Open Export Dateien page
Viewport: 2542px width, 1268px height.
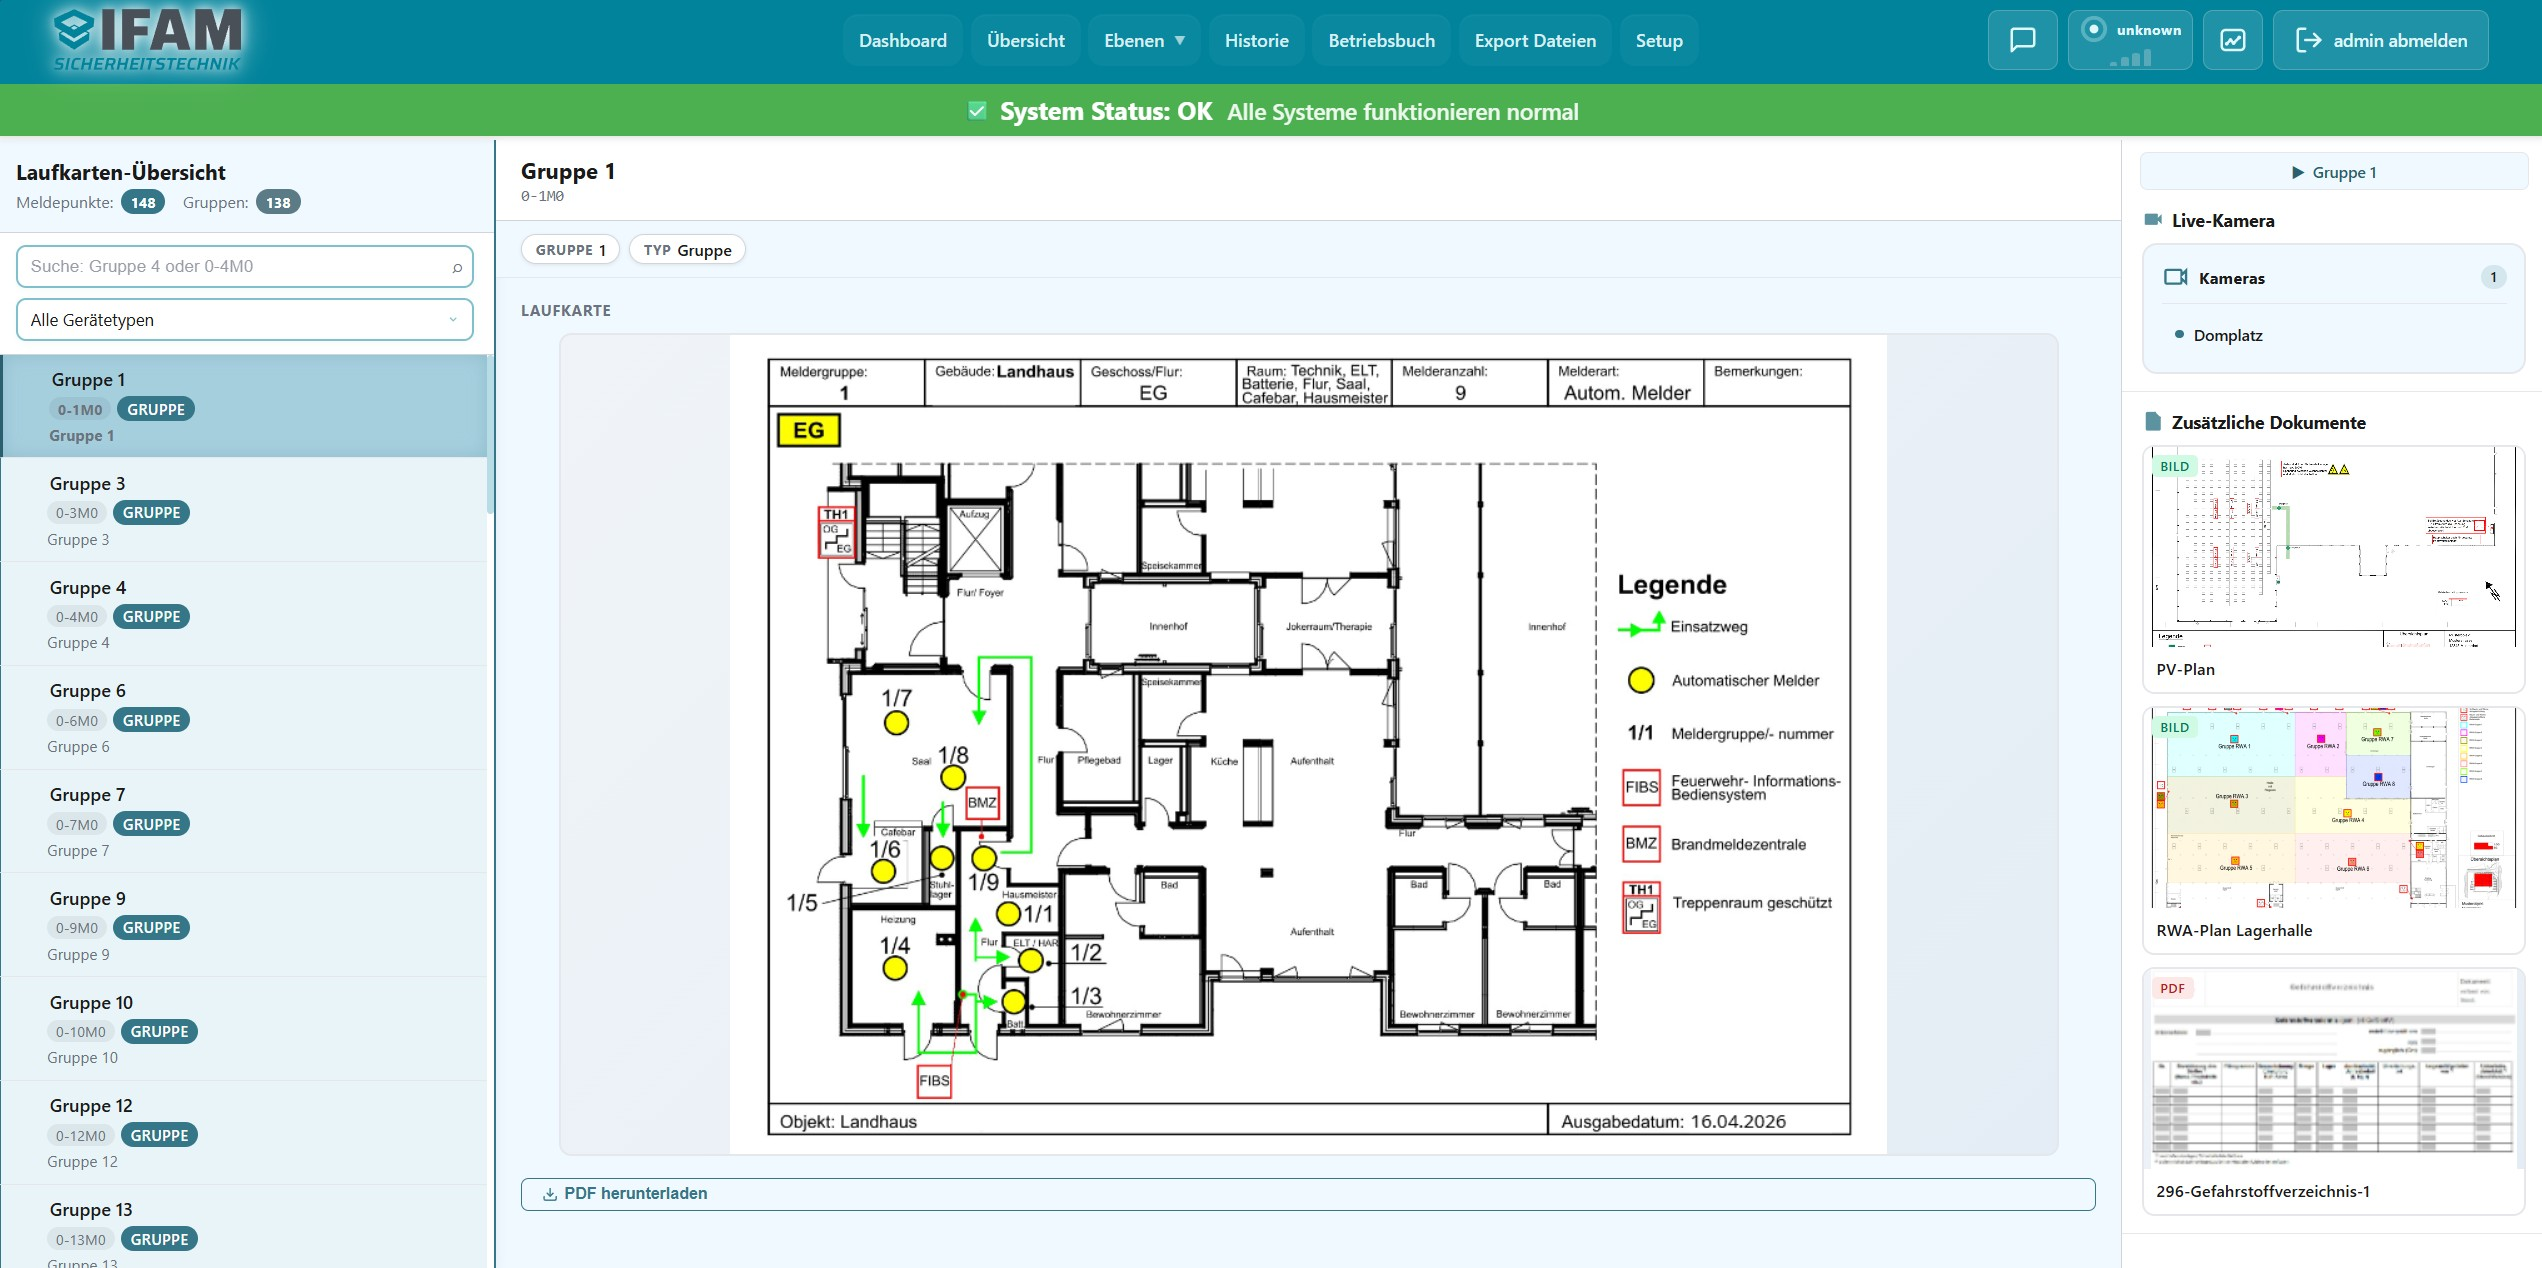coord(1535,40)
